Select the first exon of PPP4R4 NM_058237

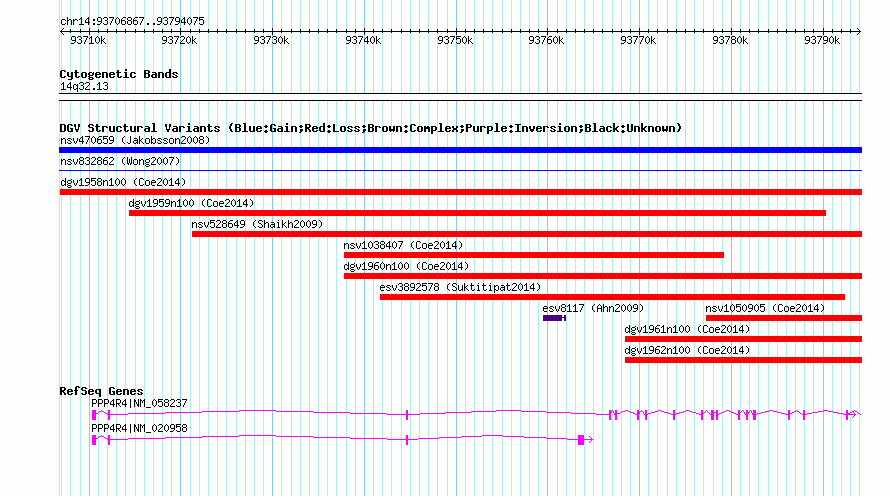point(94,415)
